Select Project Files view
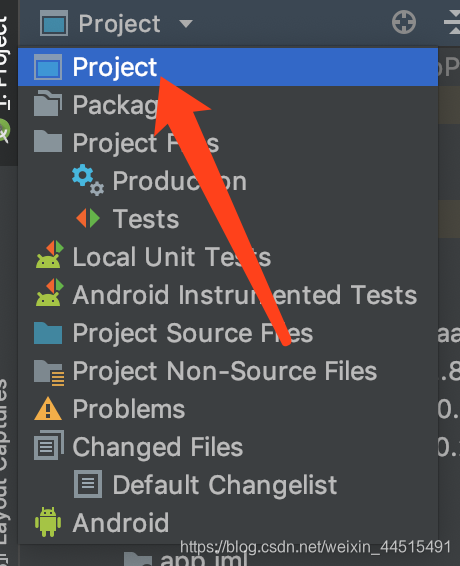This screenshot has width=460, height=566. (x=228, y=143)
